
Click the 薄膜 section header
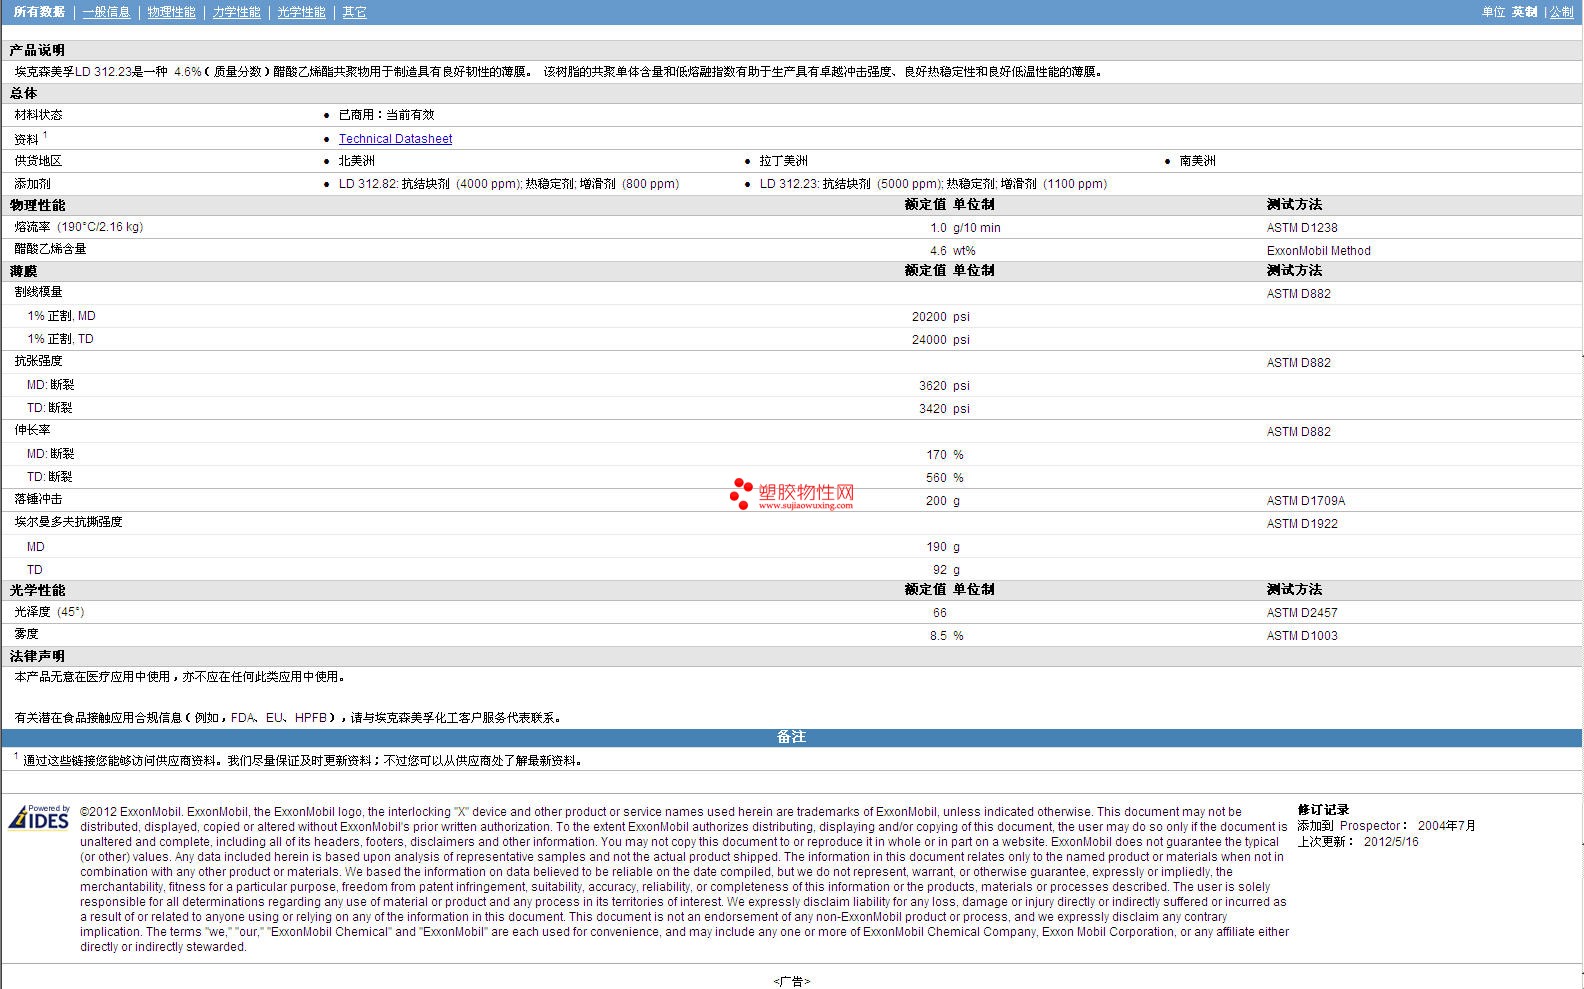[x=23, y=271]
